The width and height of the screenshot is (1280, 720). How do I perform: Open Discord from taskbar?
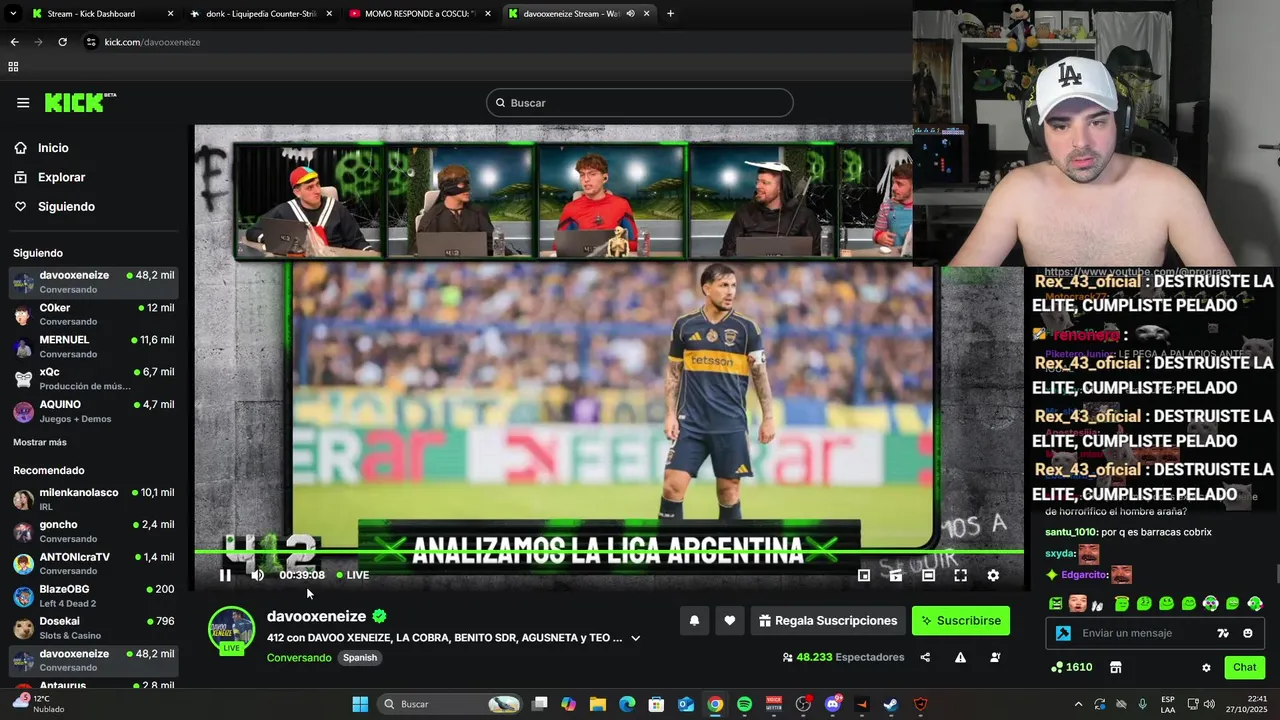point(833,704)
